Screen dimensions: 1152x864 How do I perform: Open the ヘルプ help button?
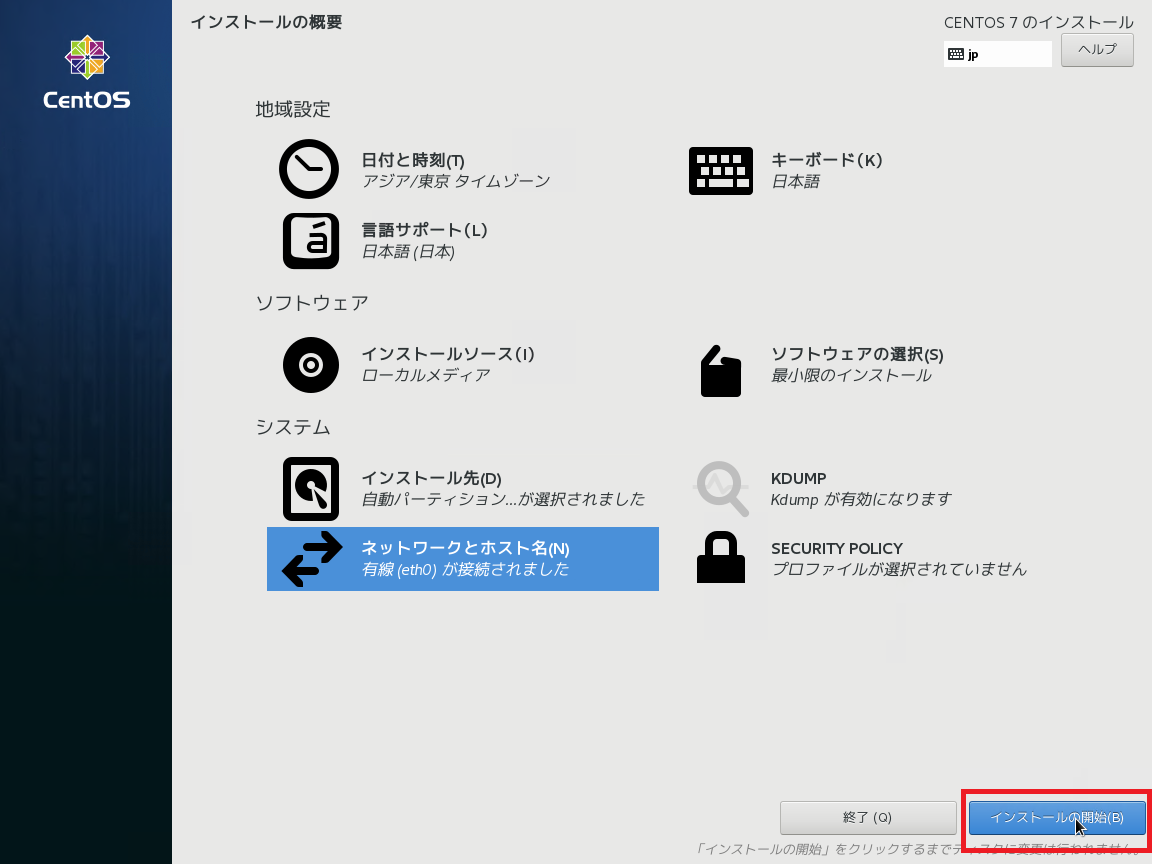1097,50
